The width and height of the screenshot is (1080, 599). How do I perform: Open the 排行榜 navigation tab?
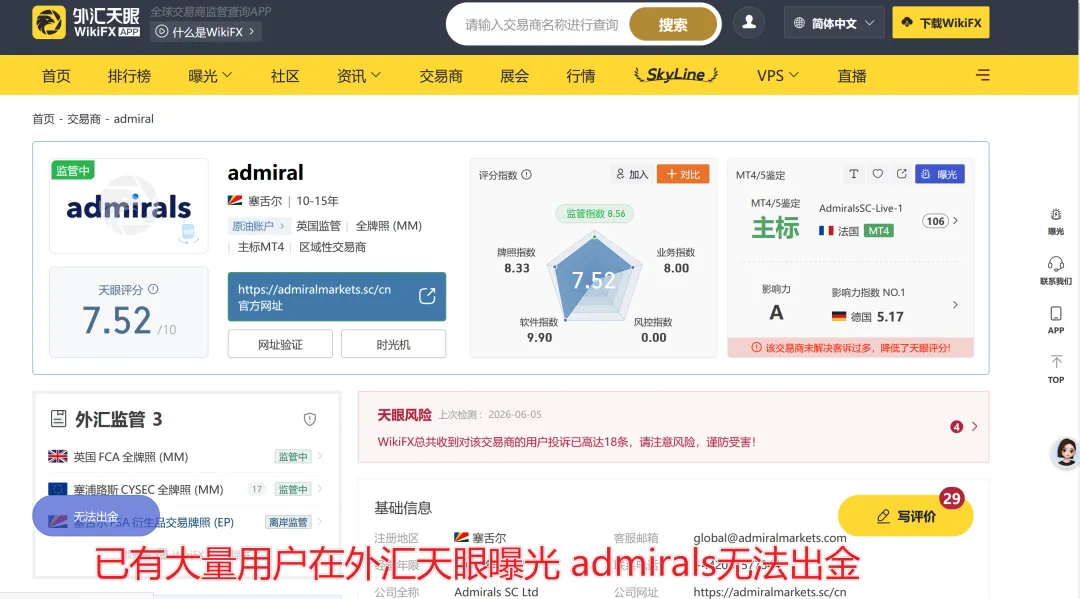[x=129, y=76]
